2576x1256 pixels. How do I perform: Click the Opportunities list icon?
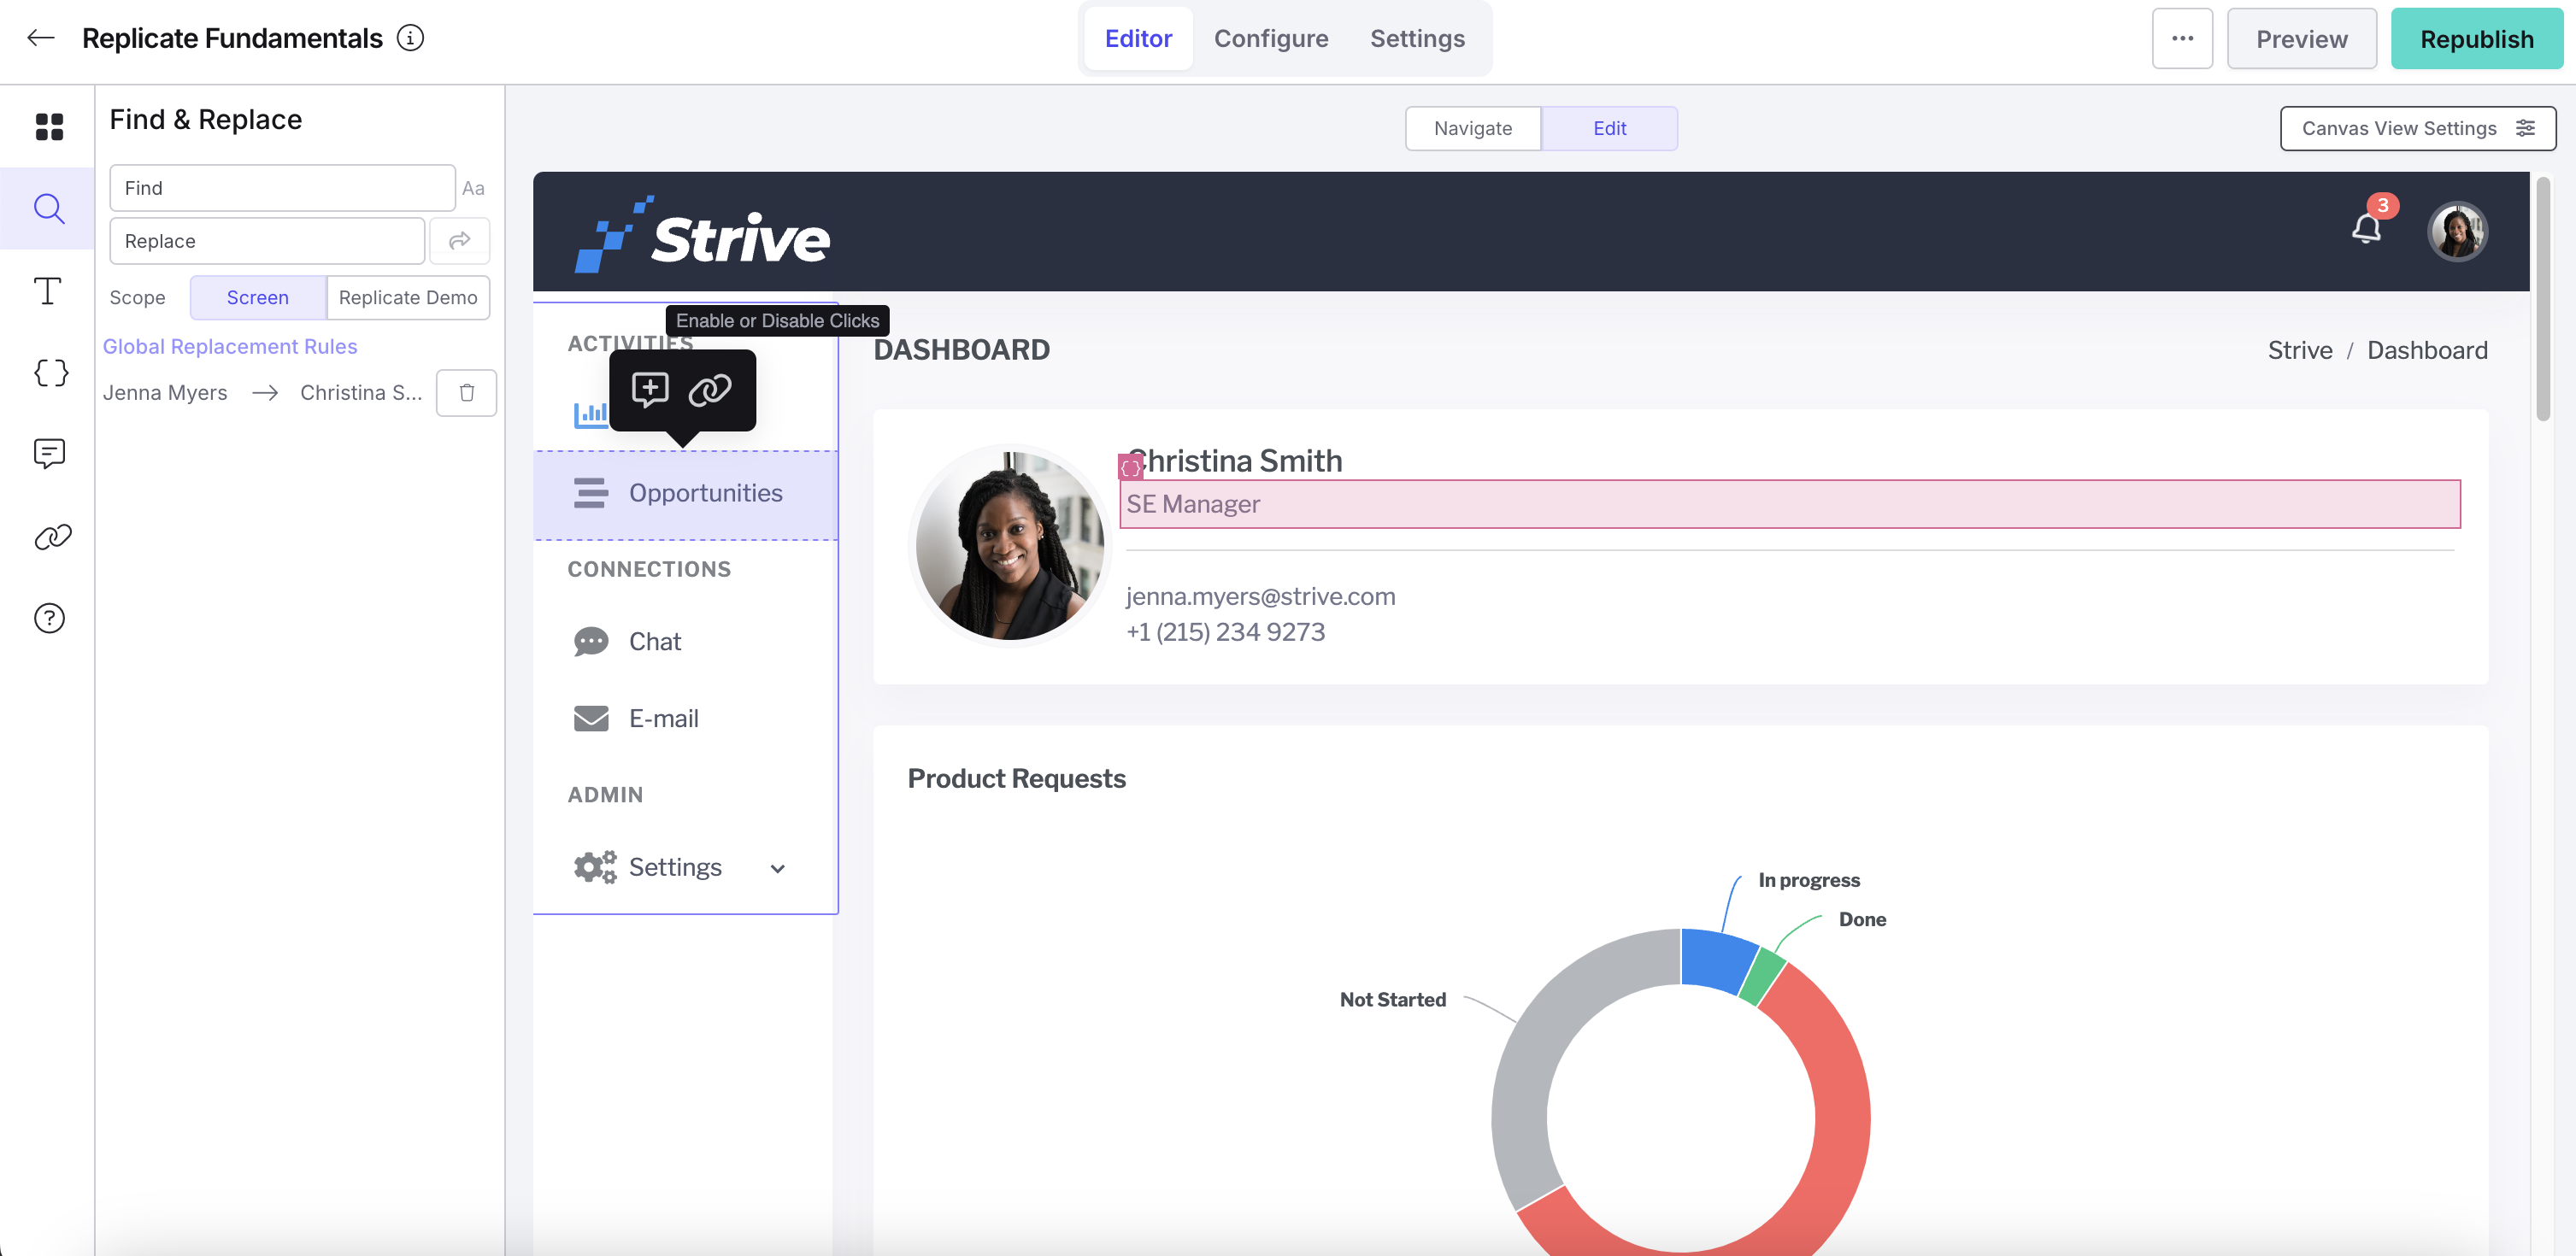(591, 493)
